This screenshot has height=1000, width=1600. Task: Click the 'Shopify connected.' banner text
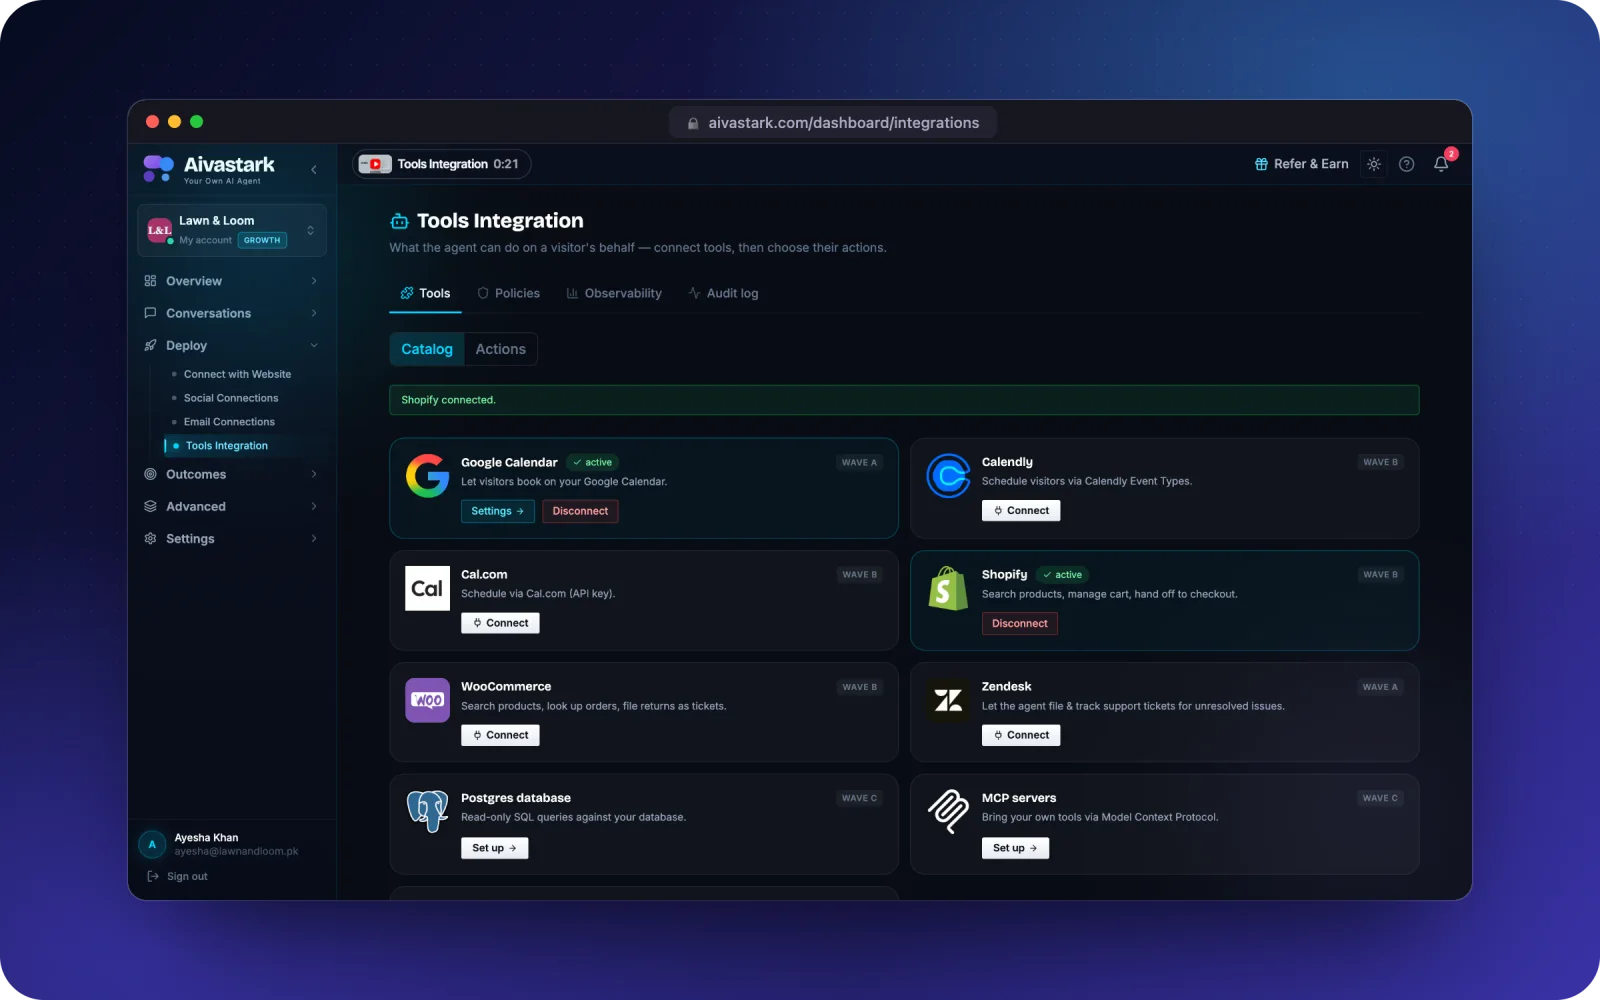pyautogui.click(x=448, y=400)
